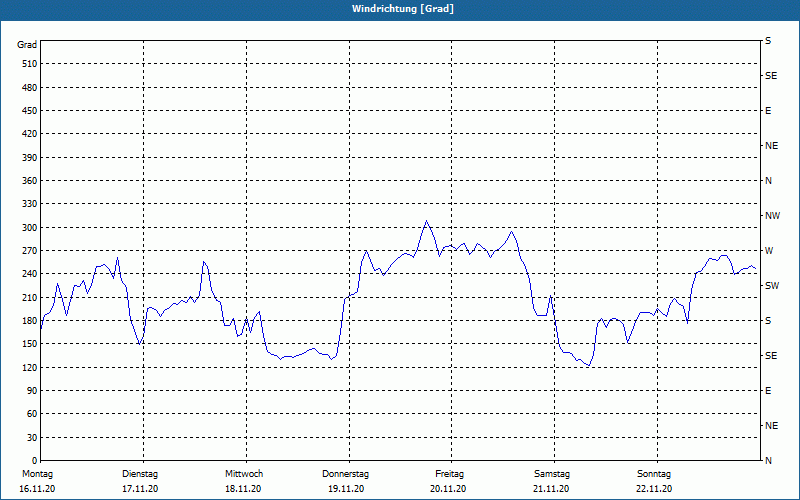Image resolution: width=800 pixels, height=500 pixels.
Task: Select the date 22.11.20
Action: pos(654,489)
